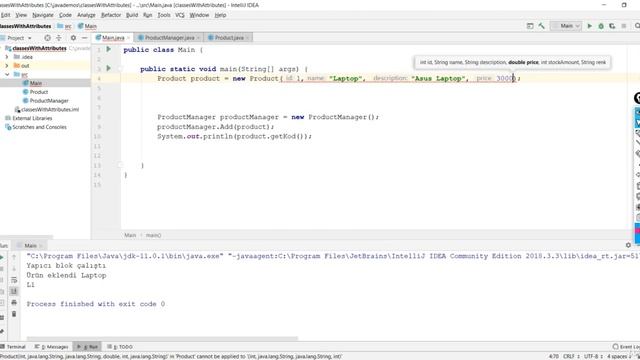Open the Terminal tool window
640x360 pixels.
pos(13,347)
